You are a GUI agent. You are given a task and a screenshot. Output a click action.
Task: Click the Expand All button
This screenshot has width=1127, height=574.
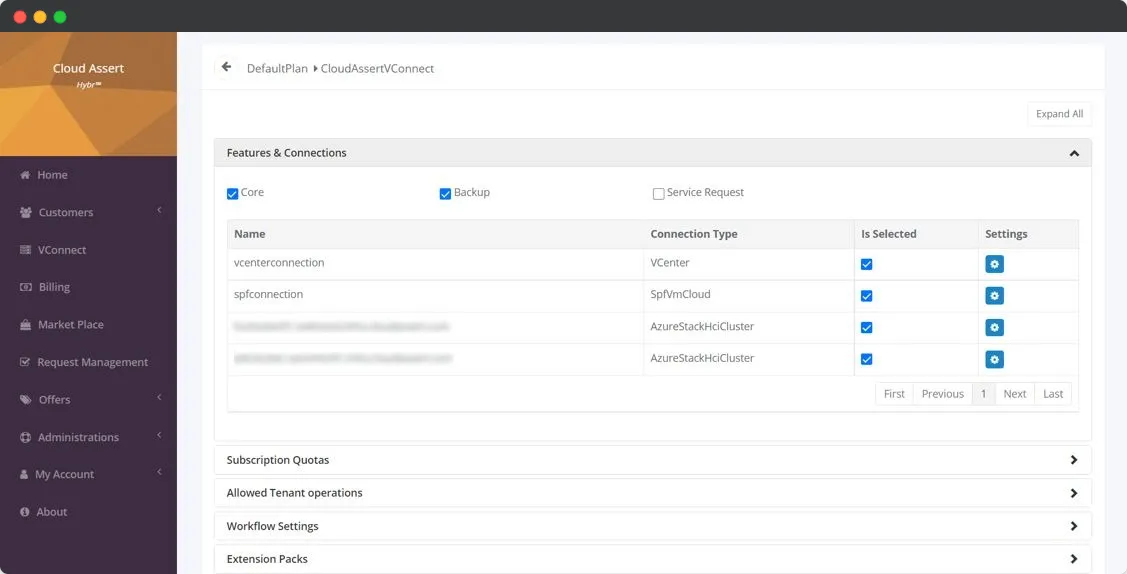(x=1059, y=114)
